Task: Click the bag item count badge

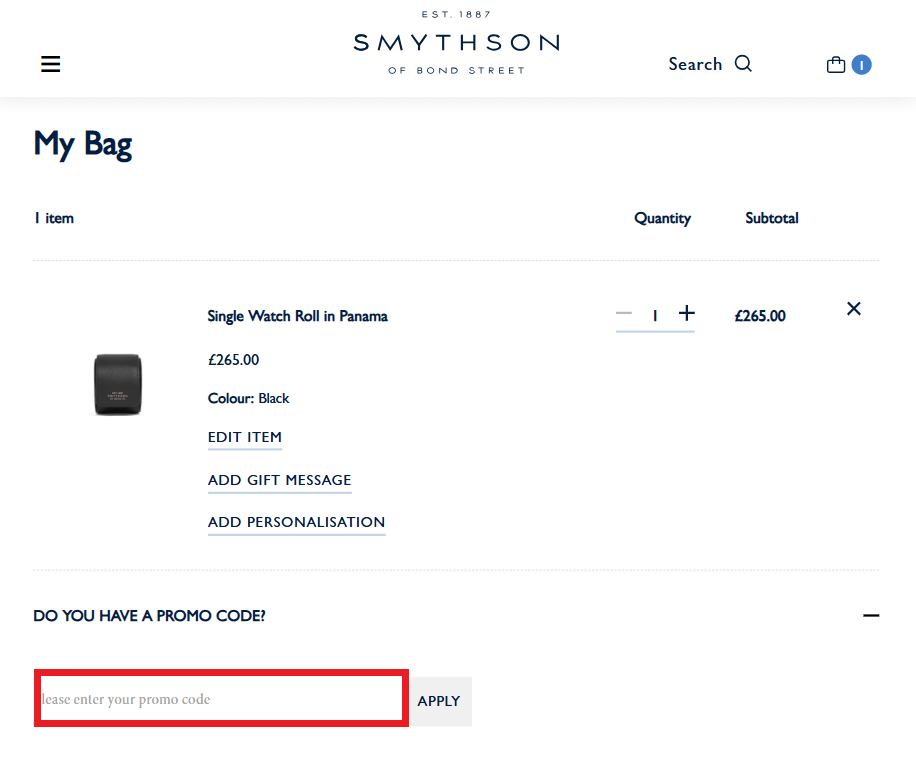Action: [861, 64]
